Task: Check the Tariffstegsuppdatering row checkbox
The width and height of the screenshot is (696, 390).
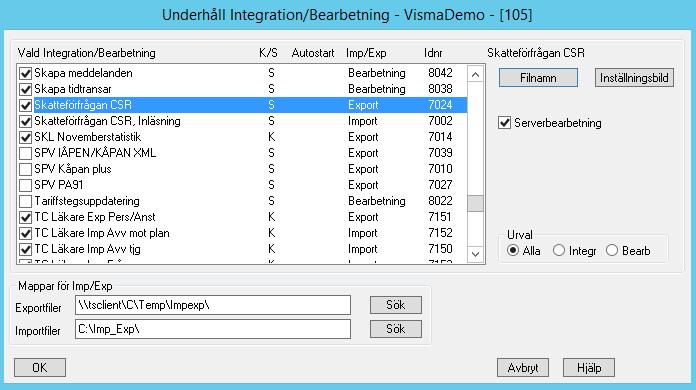Action: (x=25, y=201)
